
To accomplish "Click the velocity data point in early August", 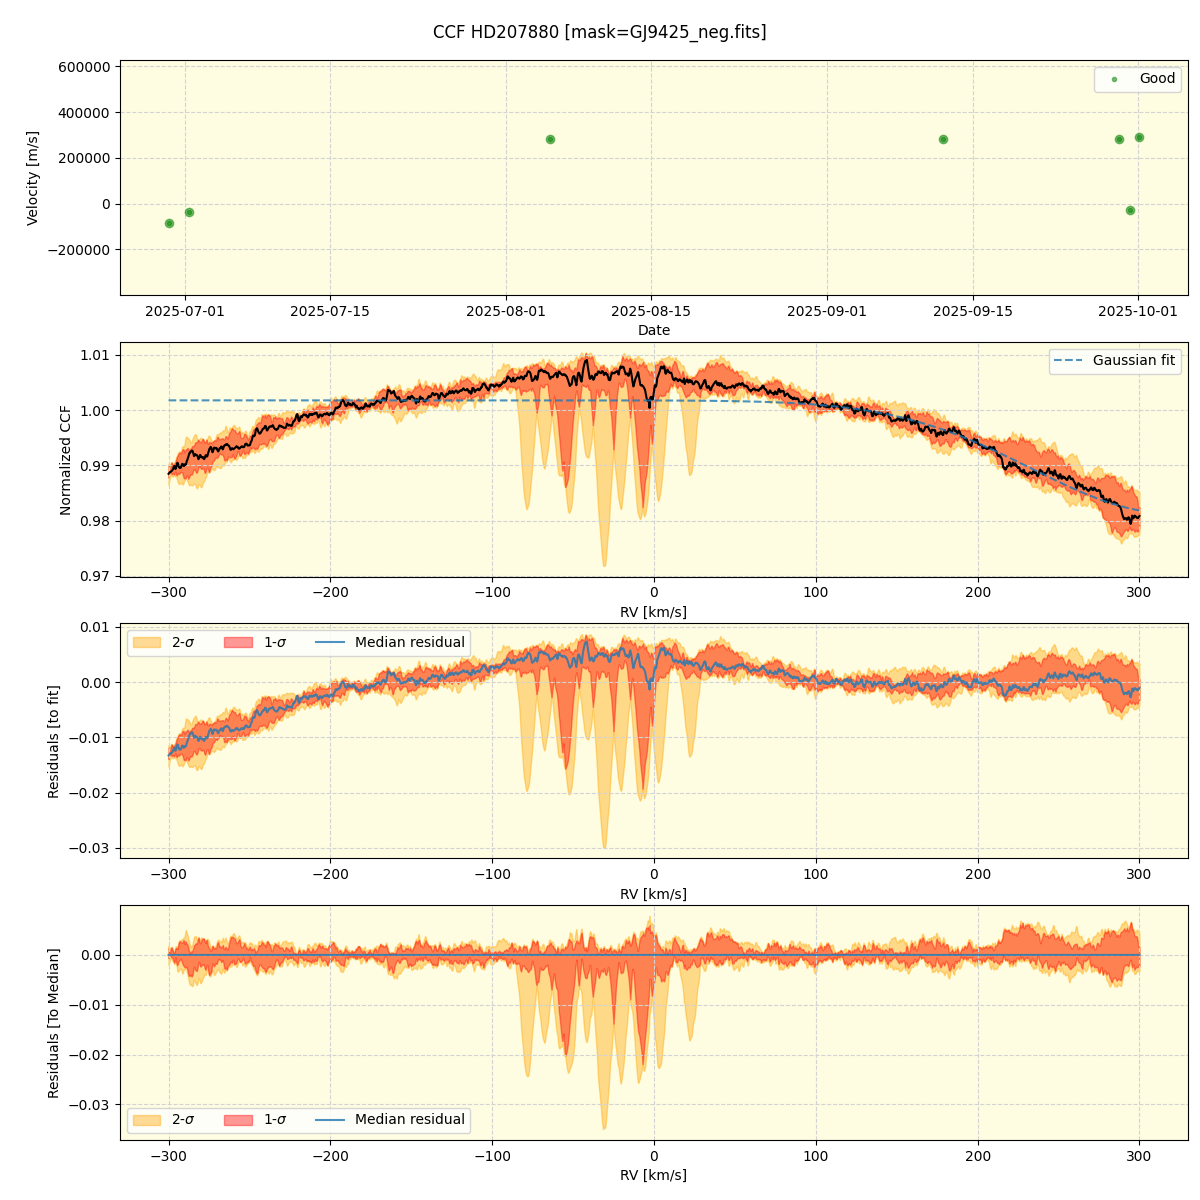I will click(550, 139).
